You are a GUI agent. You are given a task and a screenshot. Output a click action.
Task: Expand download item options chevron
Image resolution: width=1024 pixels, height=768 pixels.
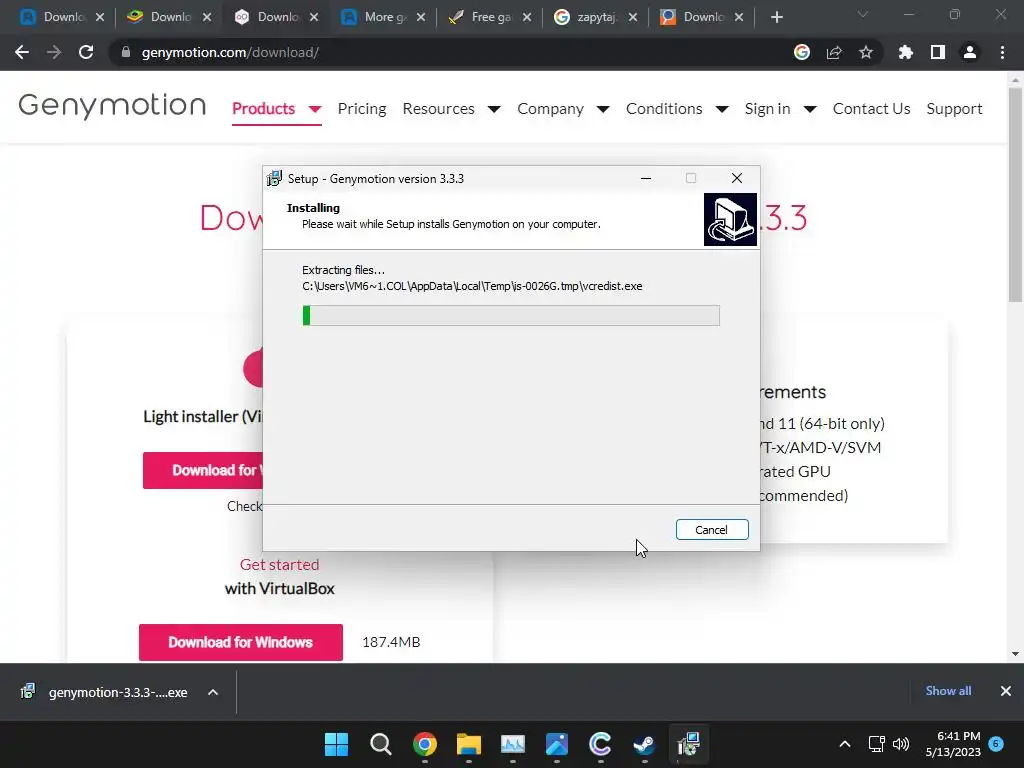213,692
